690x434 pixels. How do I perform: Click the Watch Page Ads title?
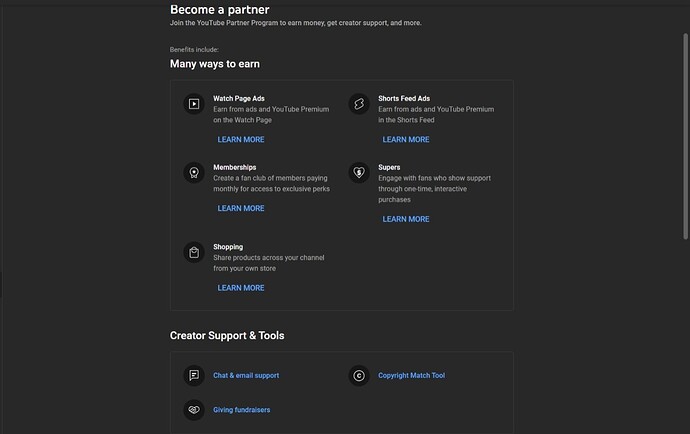click(239, 99)
